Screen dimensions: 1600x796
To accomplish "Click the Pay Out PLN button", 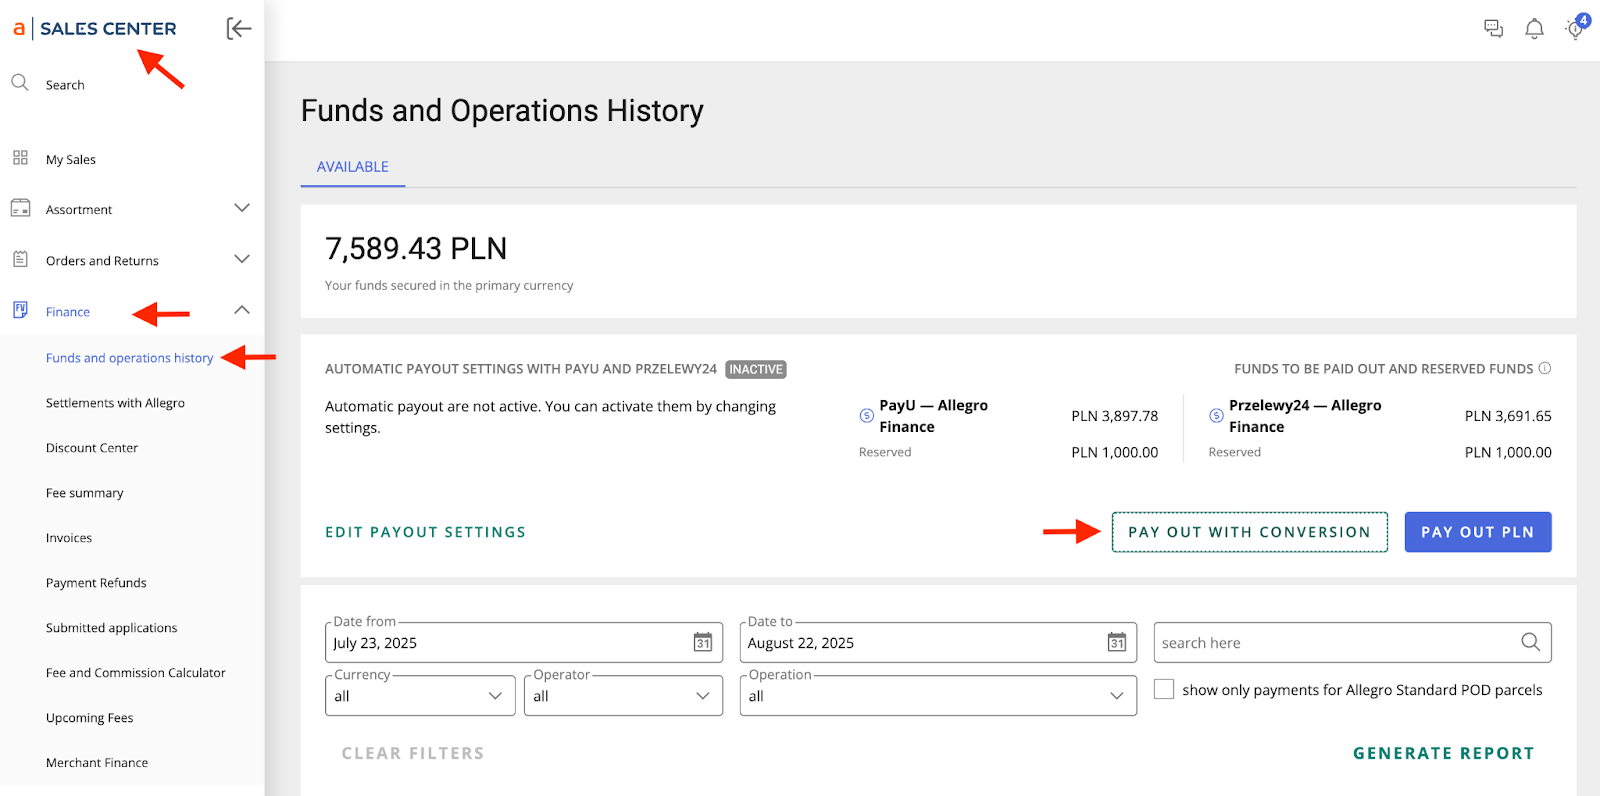I will pyautogui.click(x=1477, y=532).
